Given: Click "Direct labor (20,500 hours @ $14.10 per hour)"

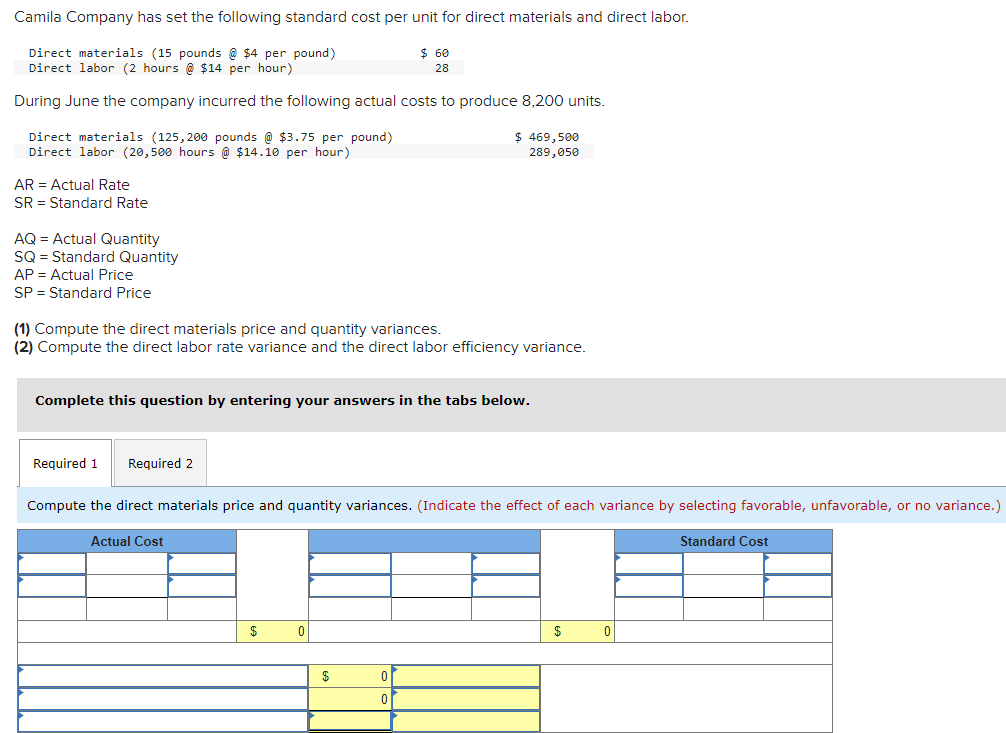Looking at the screenshot, I should coord(189,152).
